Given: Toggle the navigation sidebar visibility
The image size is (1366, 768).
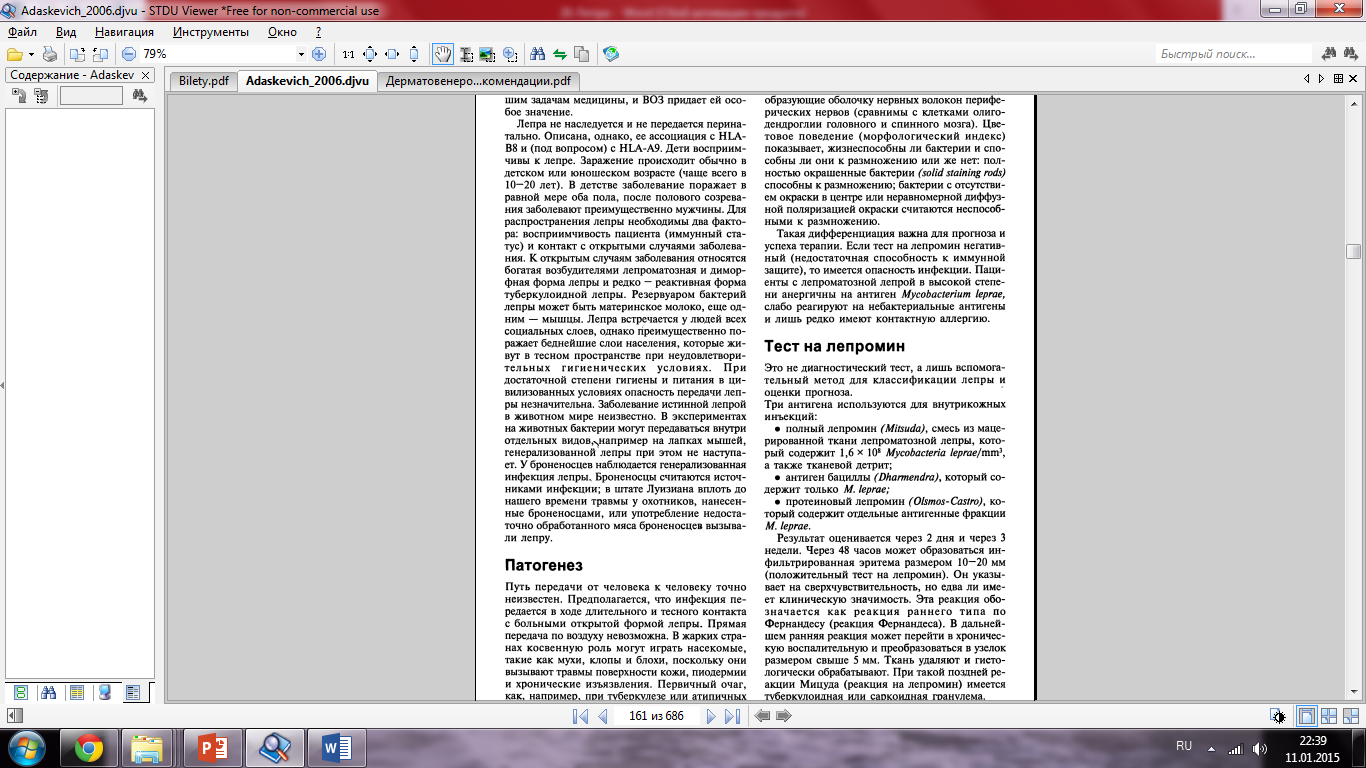Looking at the screenshot, I should click(13, 716).
